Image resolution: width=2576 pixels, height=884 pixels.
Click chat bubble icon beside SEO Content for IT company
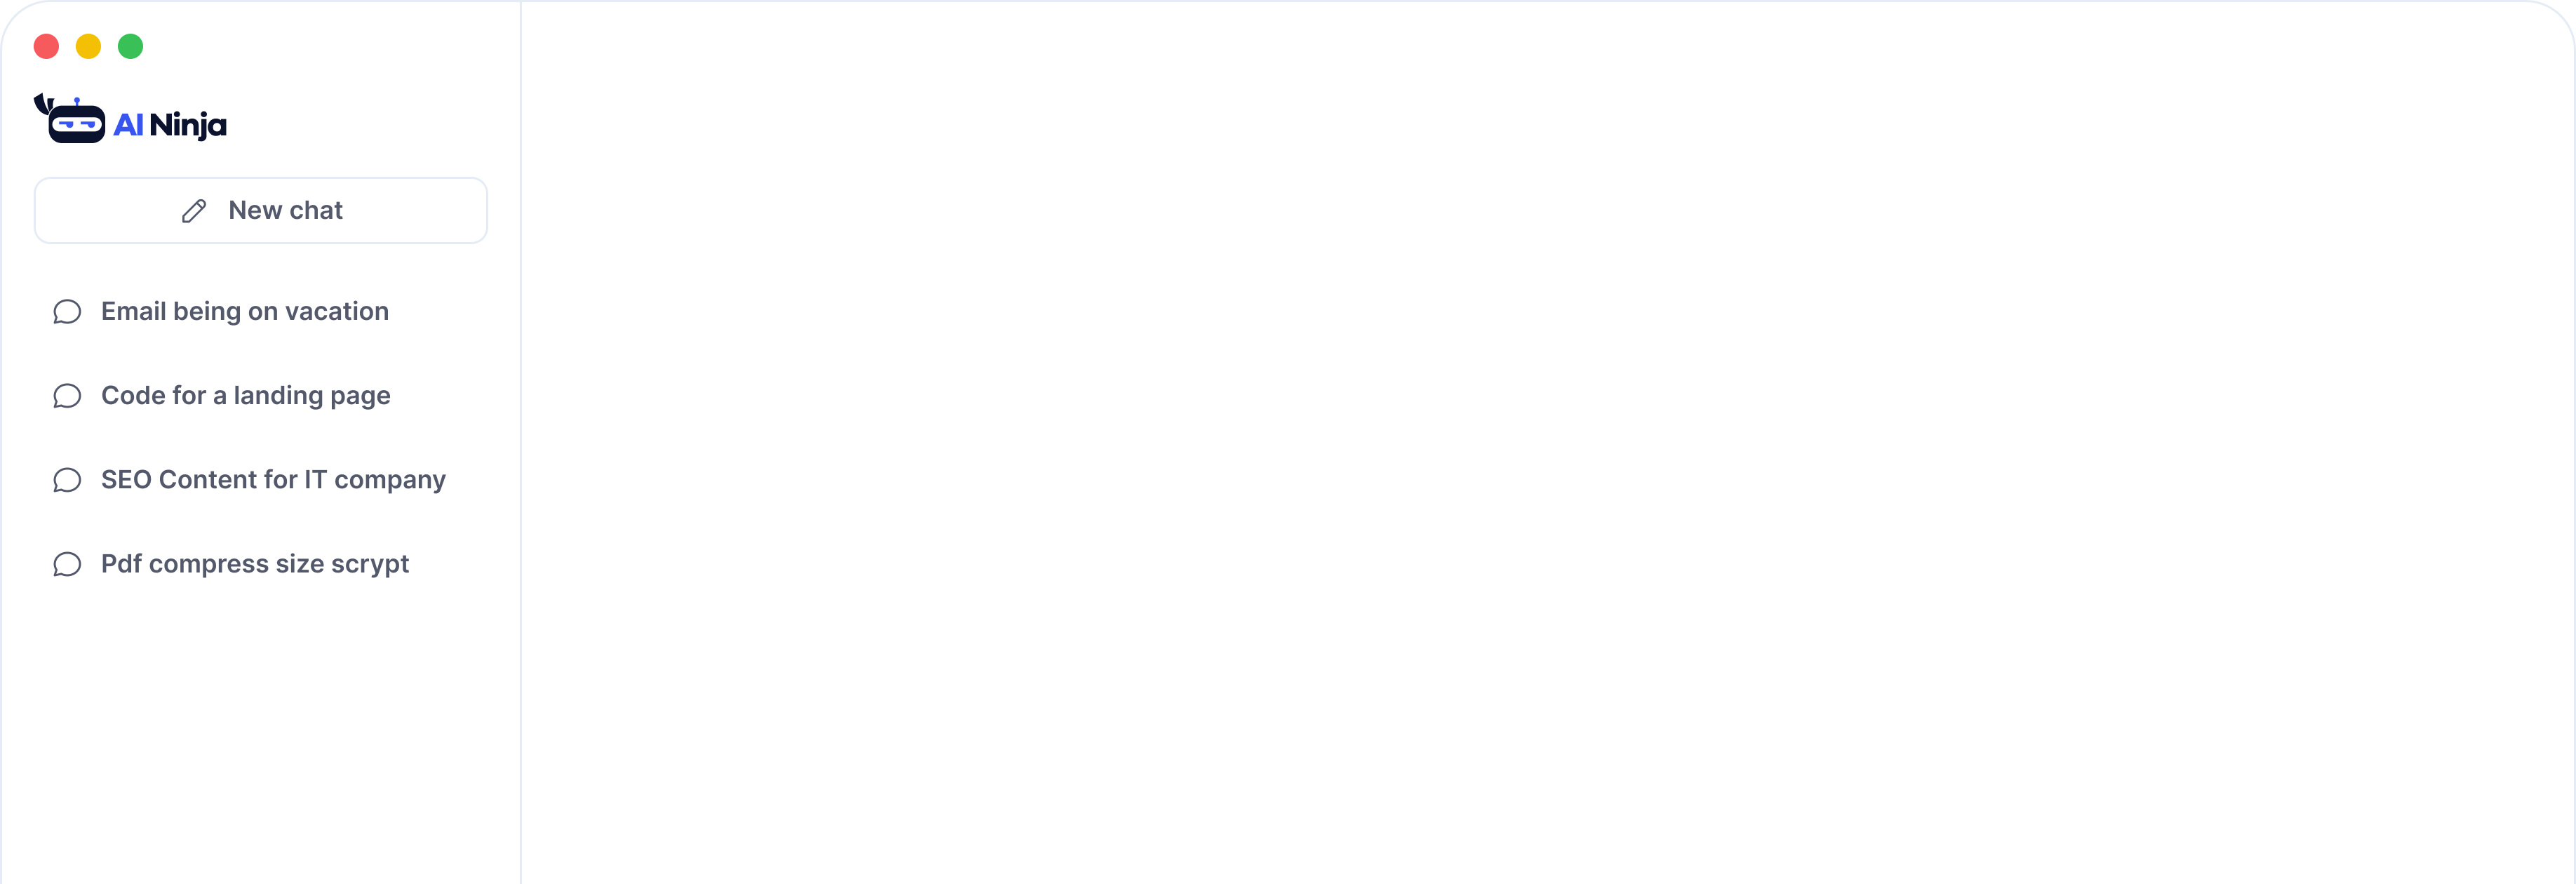click(67, 480)
